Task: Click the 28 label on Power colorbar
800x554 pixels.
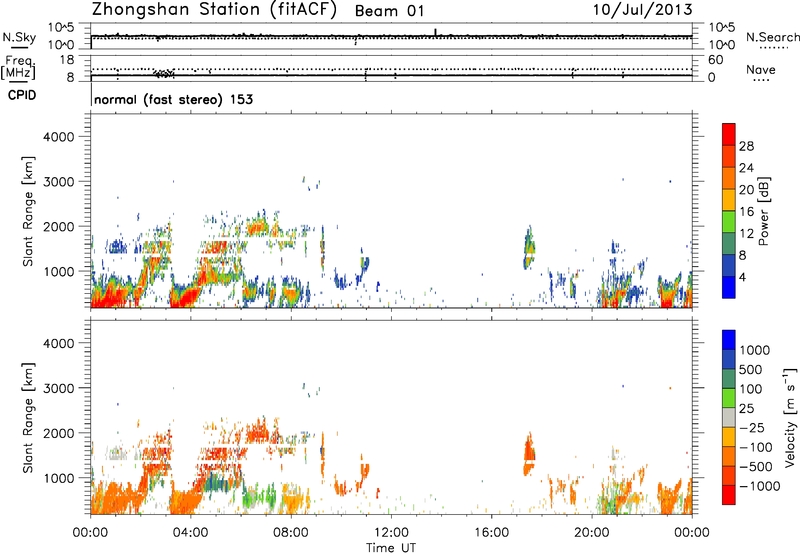Action: 746,146
